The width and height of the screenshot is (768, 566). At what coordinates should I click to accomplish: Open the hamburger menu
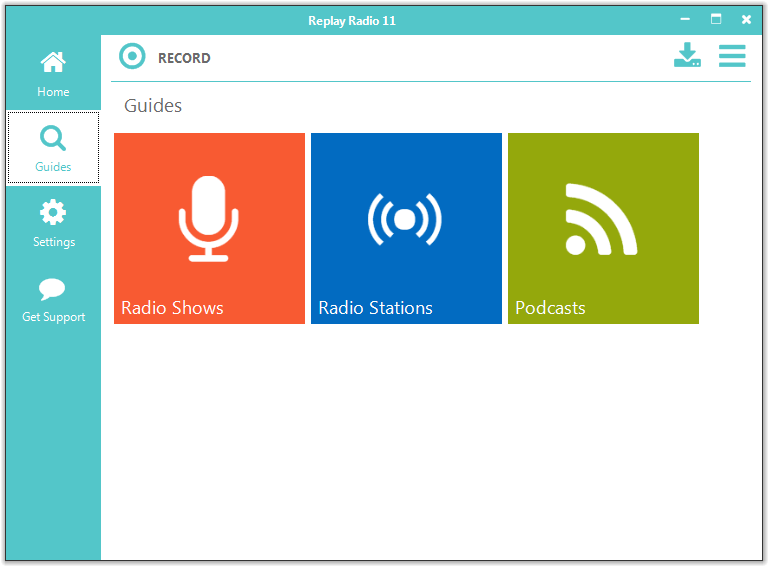click(x=732, y=56)
